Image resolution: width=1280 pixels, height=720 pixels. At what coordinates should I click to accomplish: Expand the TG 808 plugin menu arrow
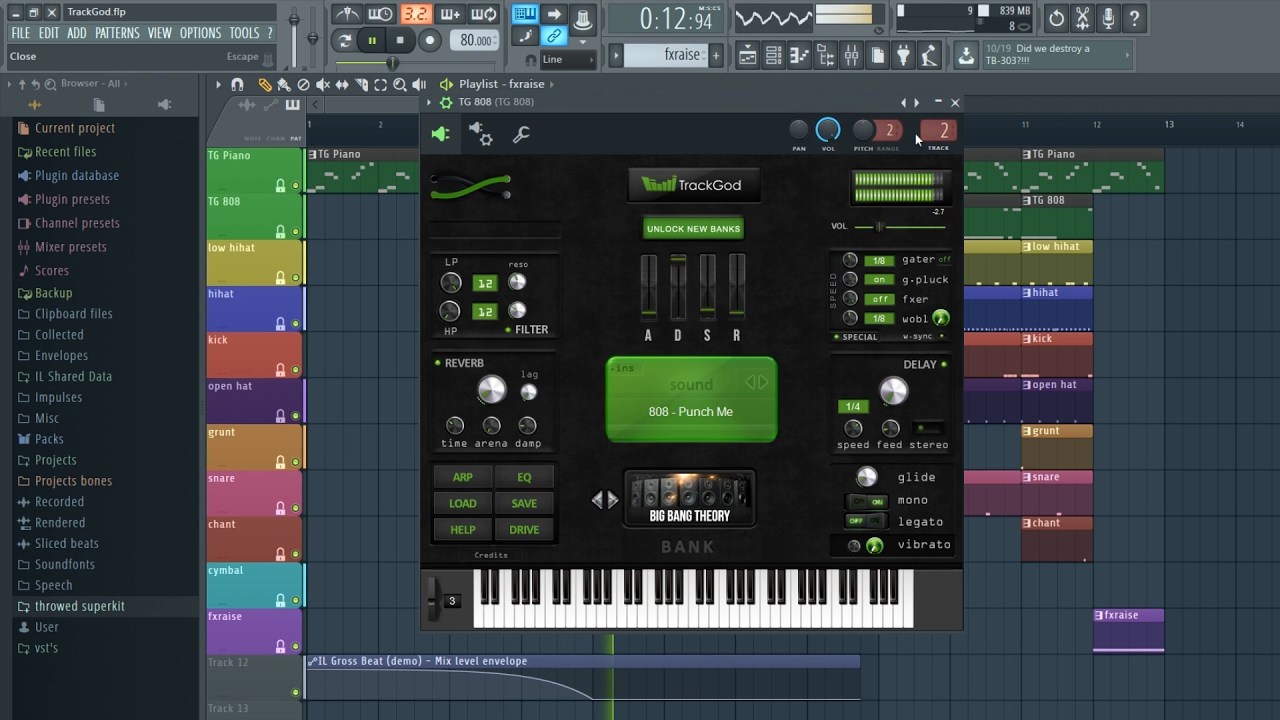tap(429, 102)
